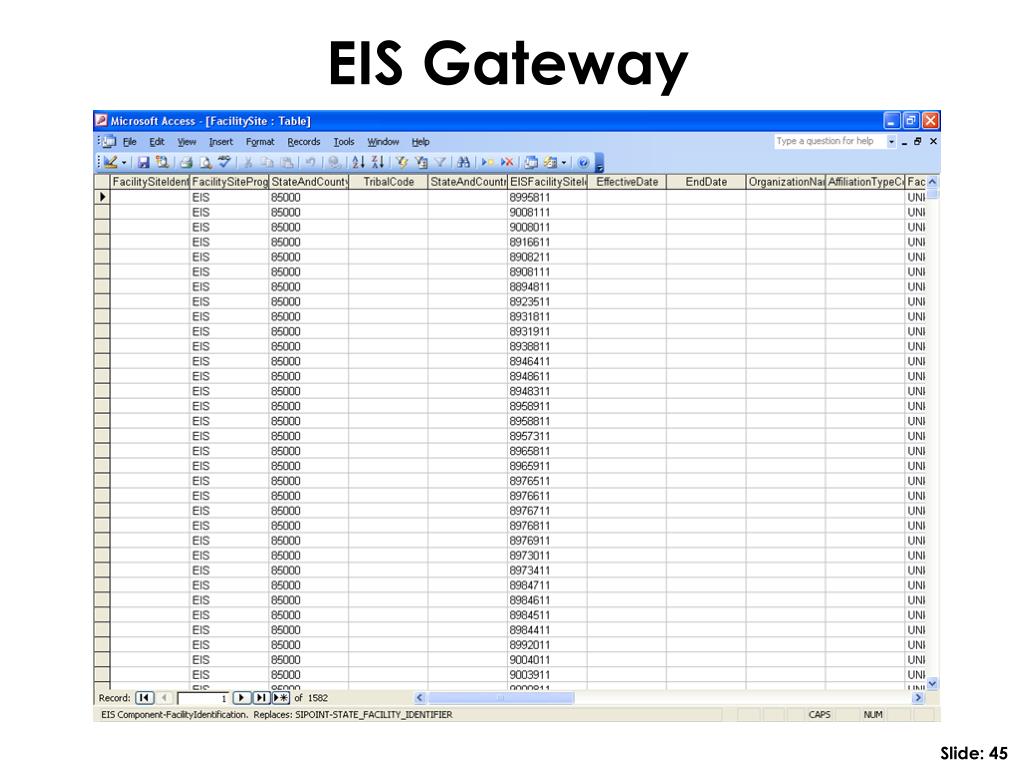Go to the last record button
Viewport: 1024px width, 768px height.
261,697
